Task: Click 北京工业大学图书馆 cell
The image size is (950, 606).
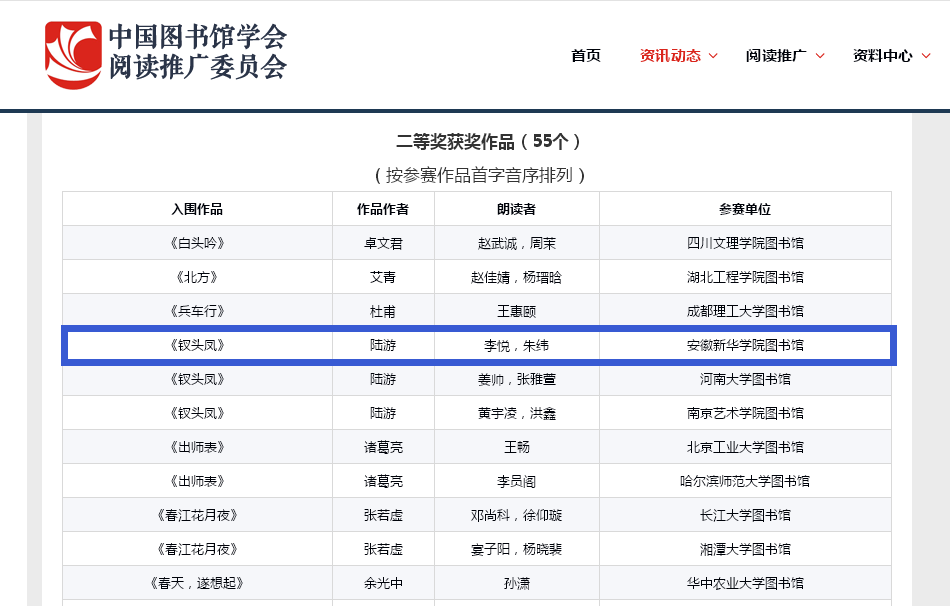Action: pyautogui.click(x=745, y=447)
